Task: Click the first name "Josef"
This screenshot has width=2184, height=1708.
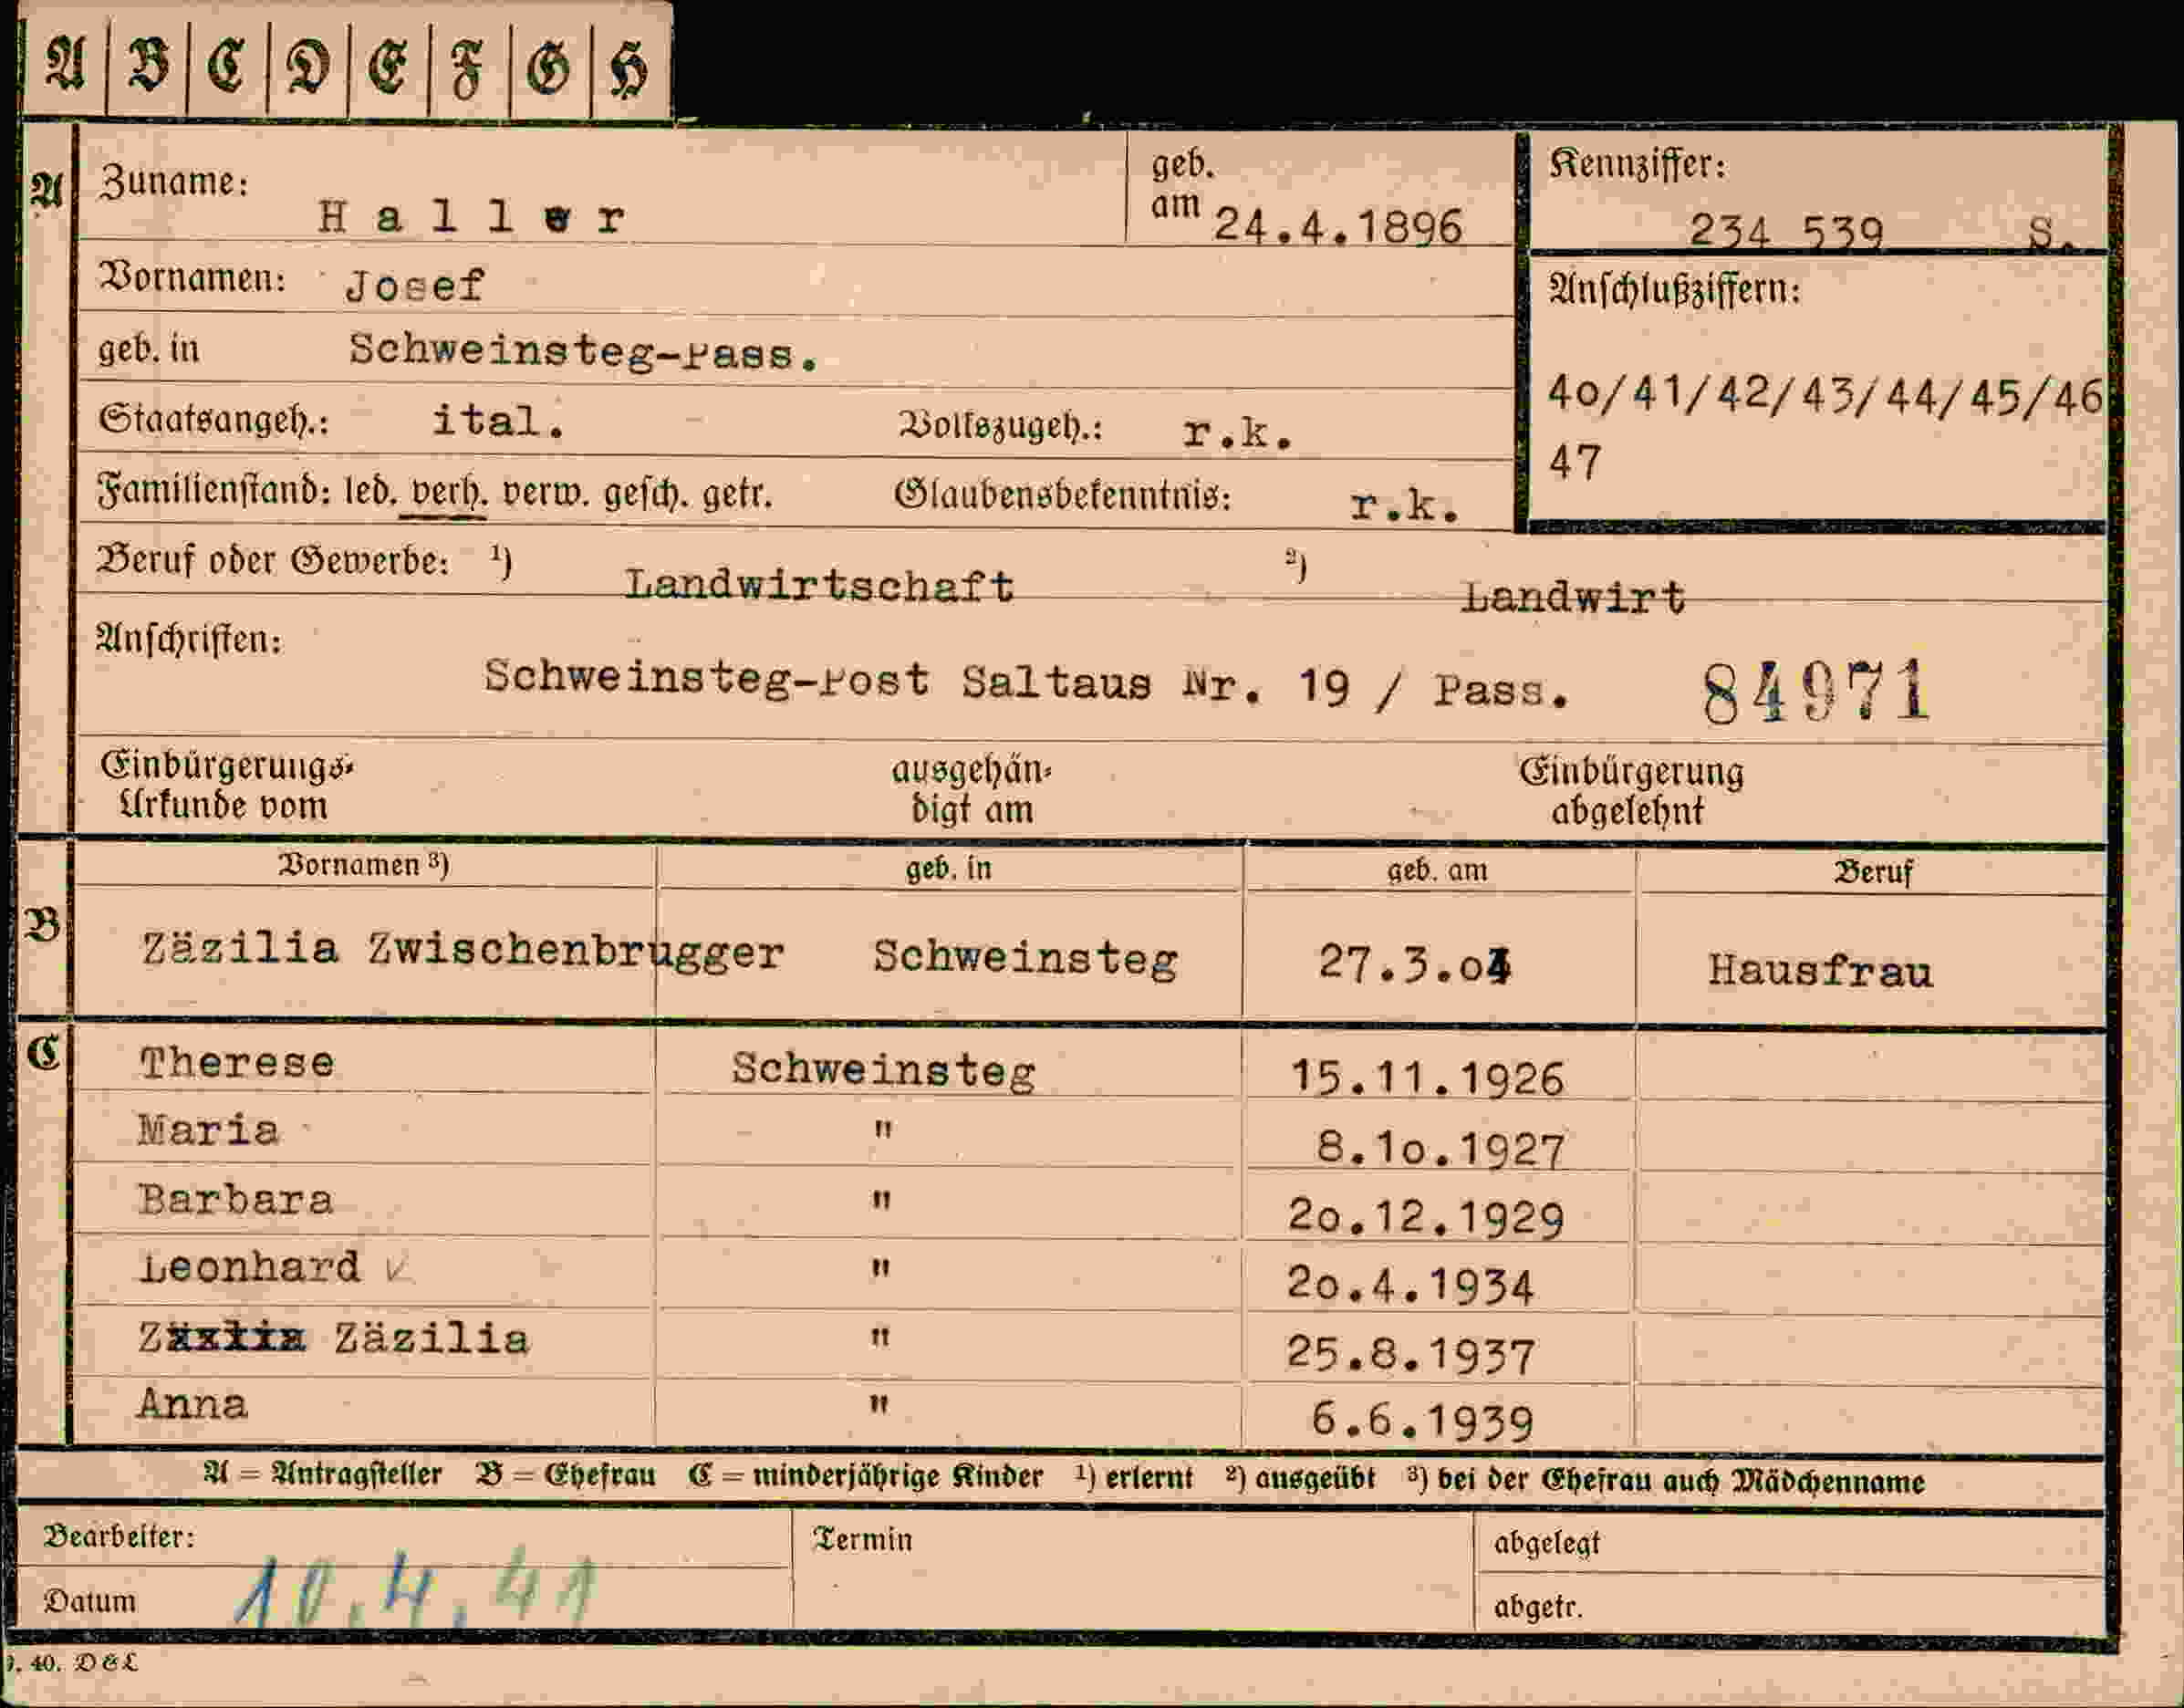Action: coord(414,286)
